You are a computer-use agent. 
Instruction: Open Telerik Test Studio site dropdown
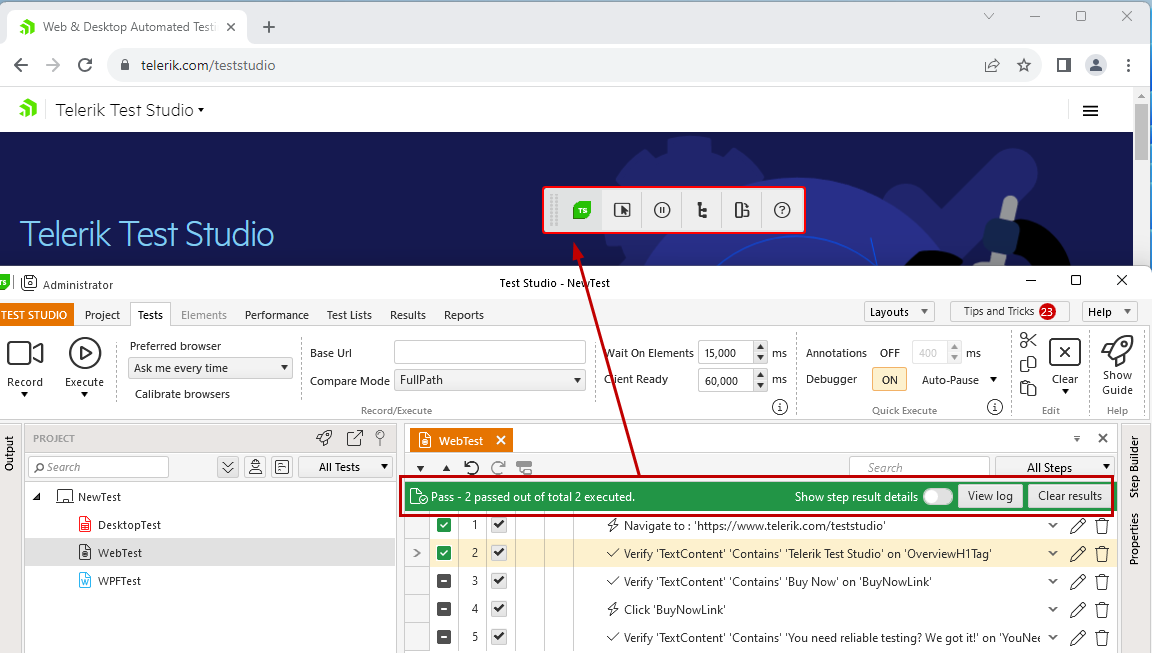(130, 110)
